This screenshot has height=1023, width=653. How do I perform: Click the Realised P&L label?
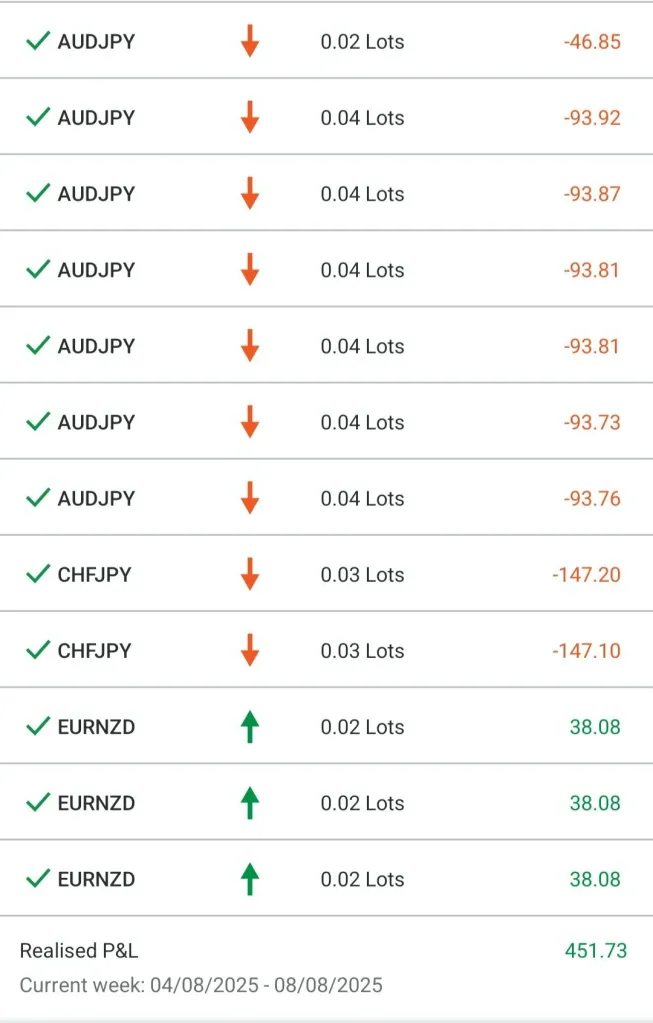point(79,951)
